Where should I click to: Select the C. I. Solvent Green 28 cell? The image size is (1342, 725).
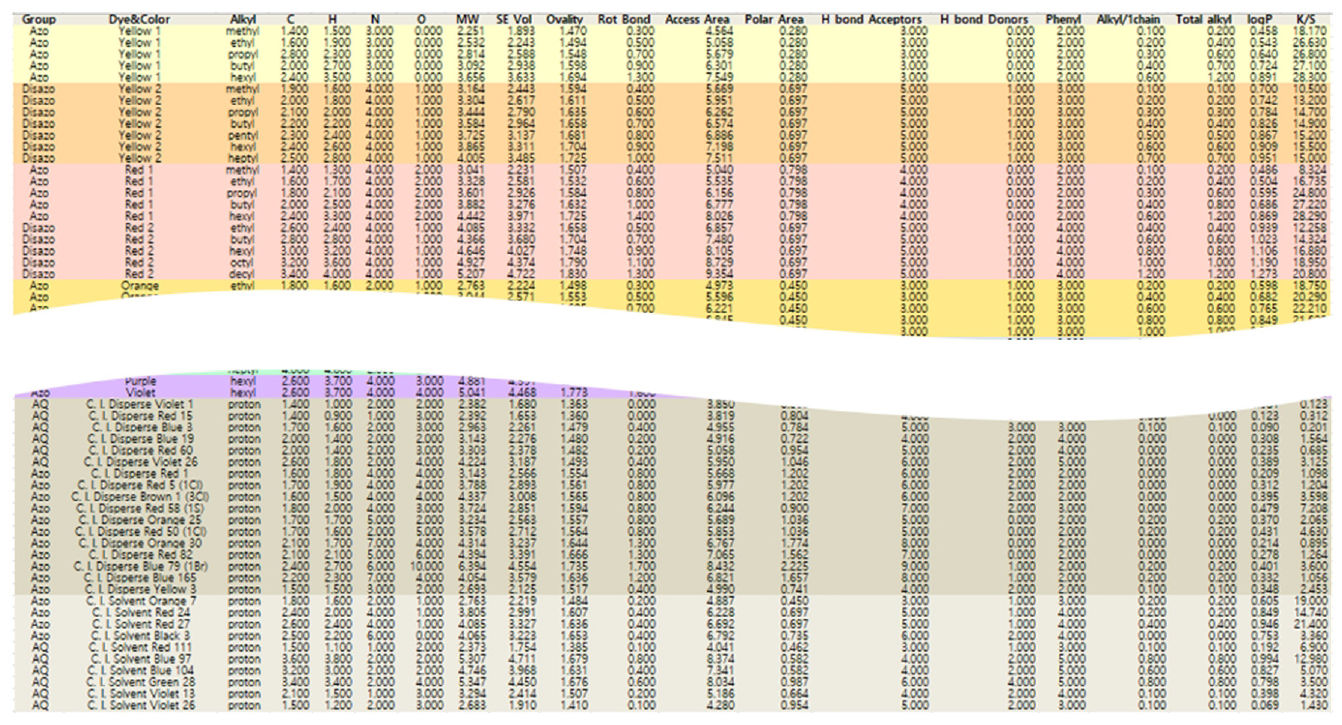click(x=140, y=682)
